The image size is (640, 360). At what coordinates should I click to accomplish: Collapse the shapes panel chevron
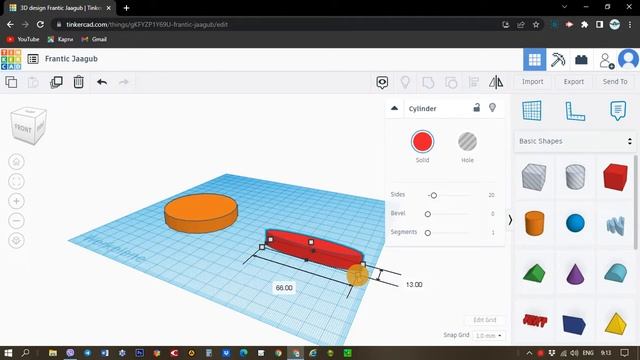[x=510, y=220]
